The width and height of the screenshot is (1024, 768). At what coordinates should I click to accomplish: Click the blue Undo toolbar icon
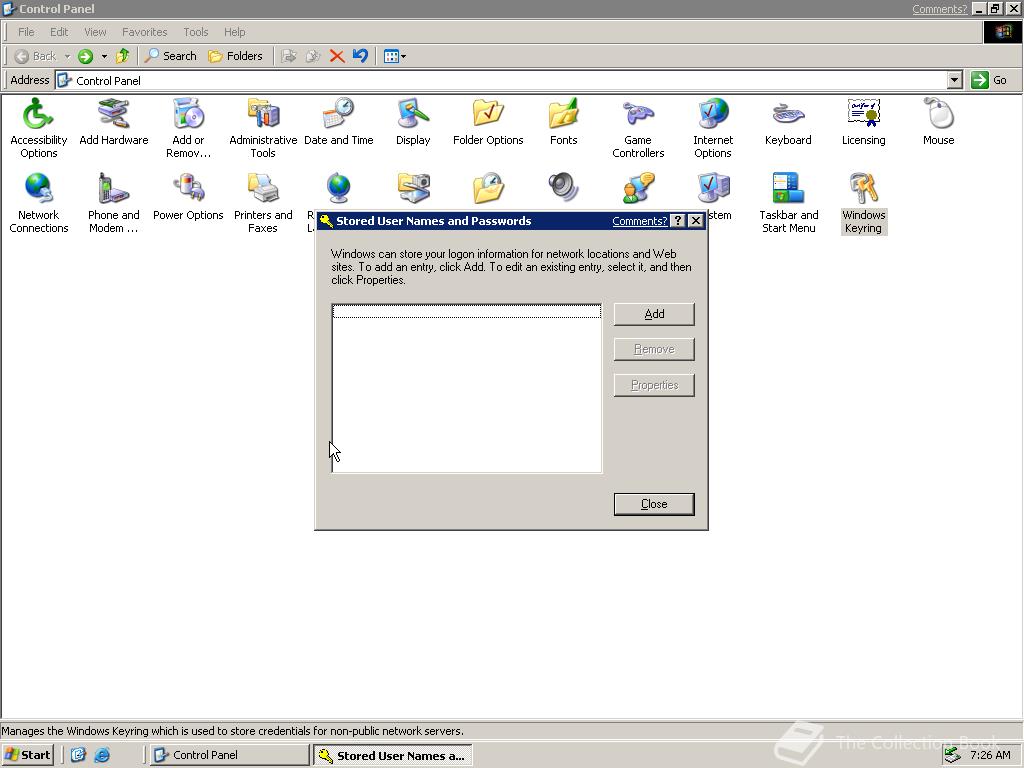coord(360,56)
